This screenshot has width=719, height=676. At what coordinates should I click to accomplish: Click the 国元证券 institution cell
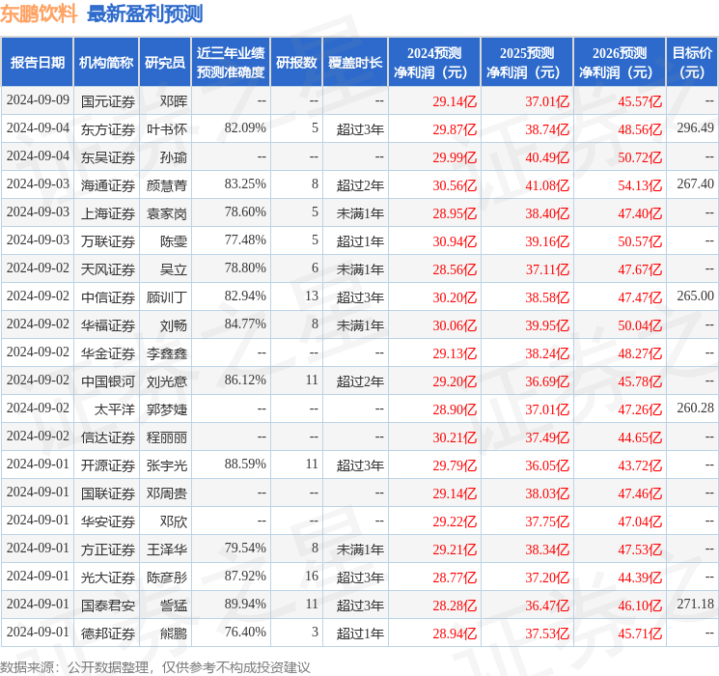coord(108,101)
